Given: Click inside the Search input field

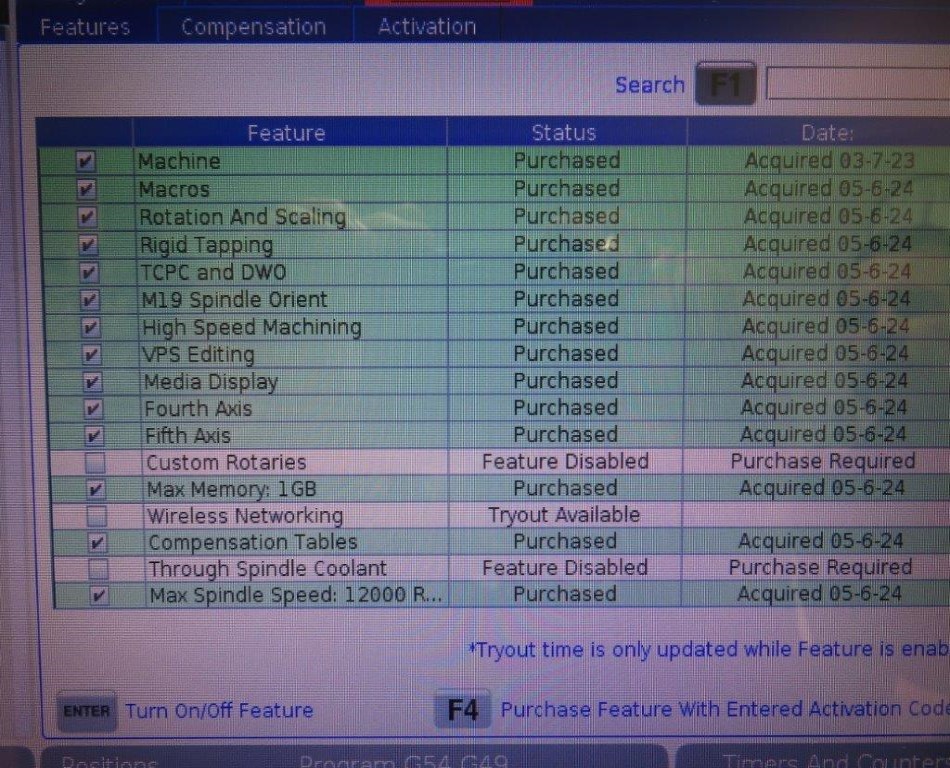Looking at the screenshot, I should tap(857, 85).
